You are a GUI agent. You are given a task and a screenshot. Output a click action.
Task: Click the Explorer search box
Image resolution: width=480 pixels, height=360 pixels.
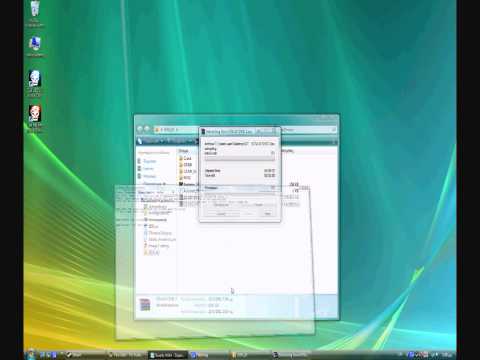point(309,130)
